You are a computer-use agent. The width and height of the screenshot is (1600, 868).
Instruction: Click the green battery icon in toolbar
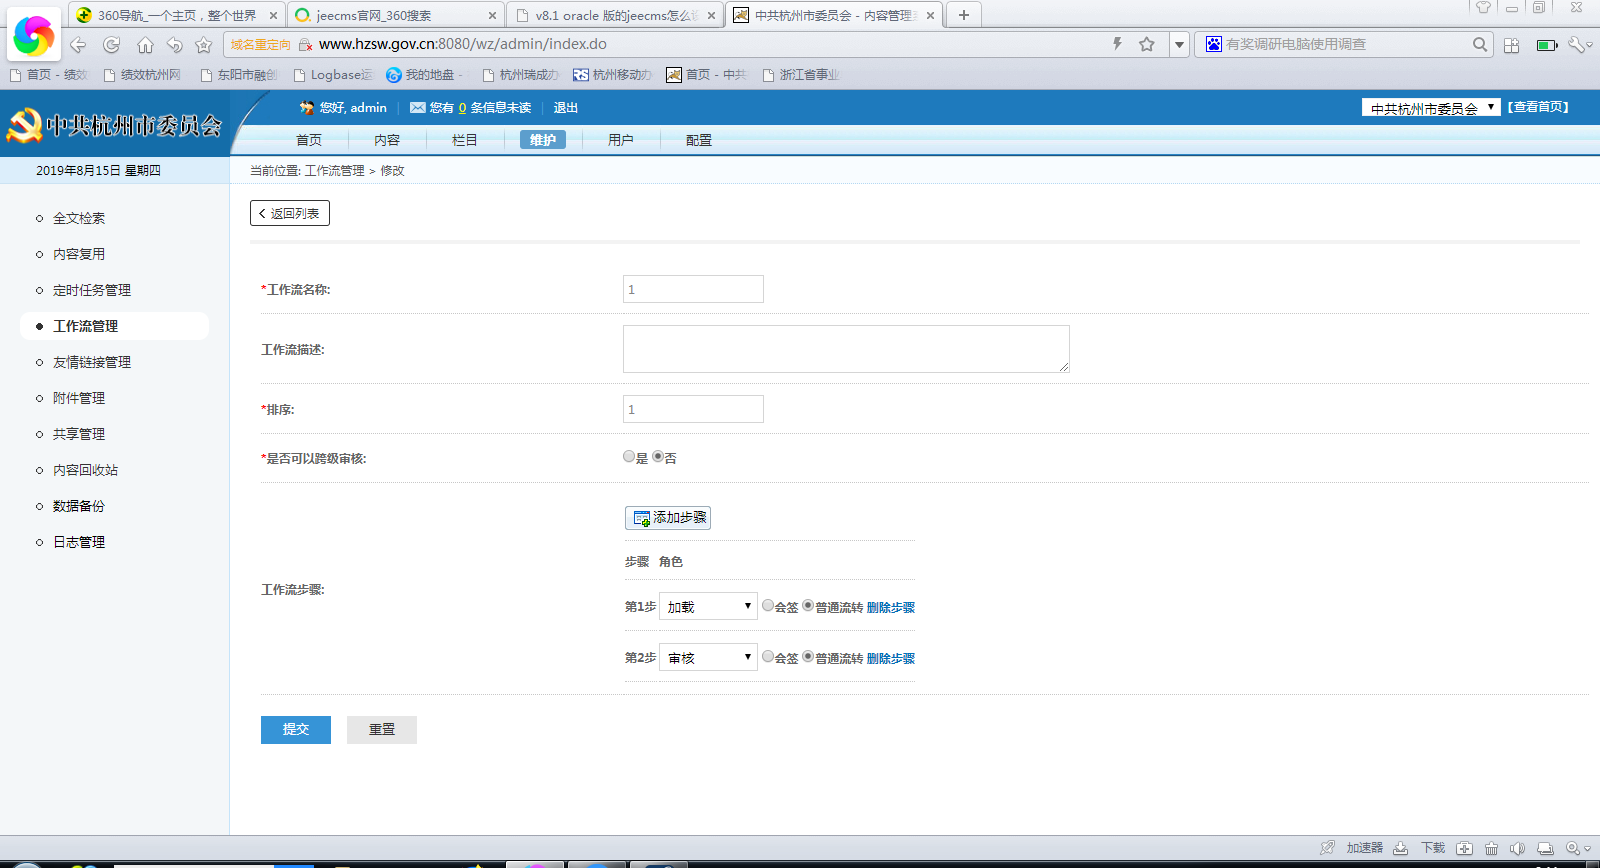coord(1547,45)
